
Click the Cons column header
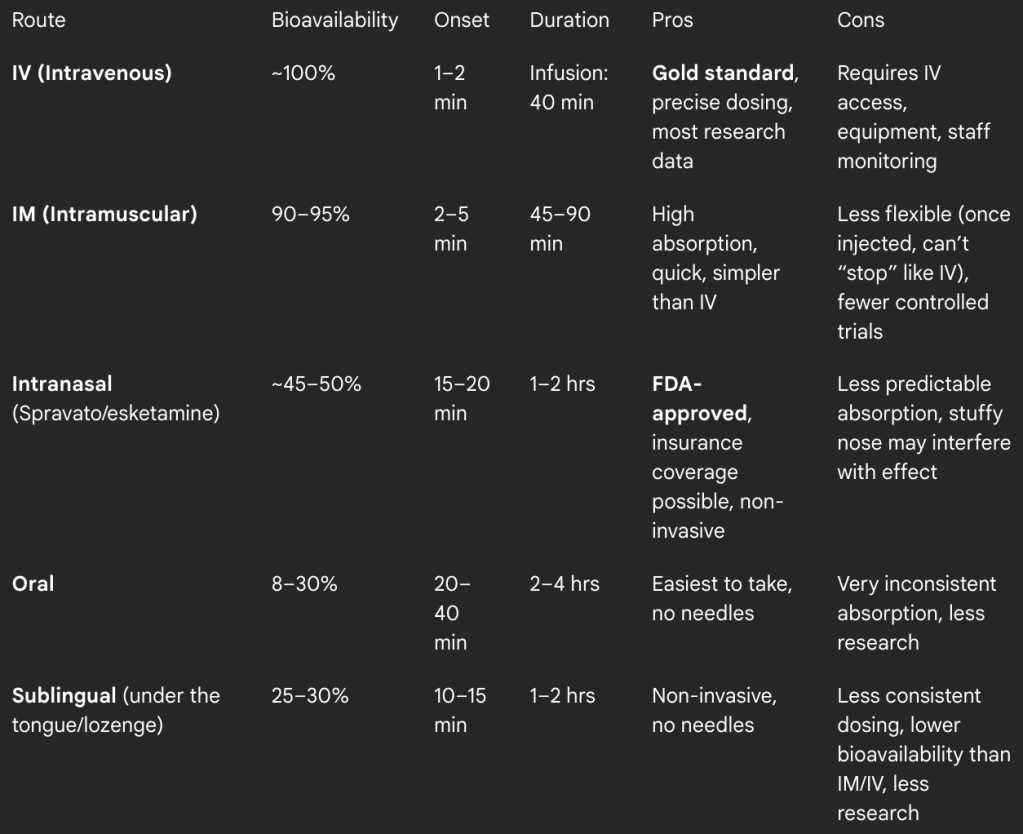[860, 20]
